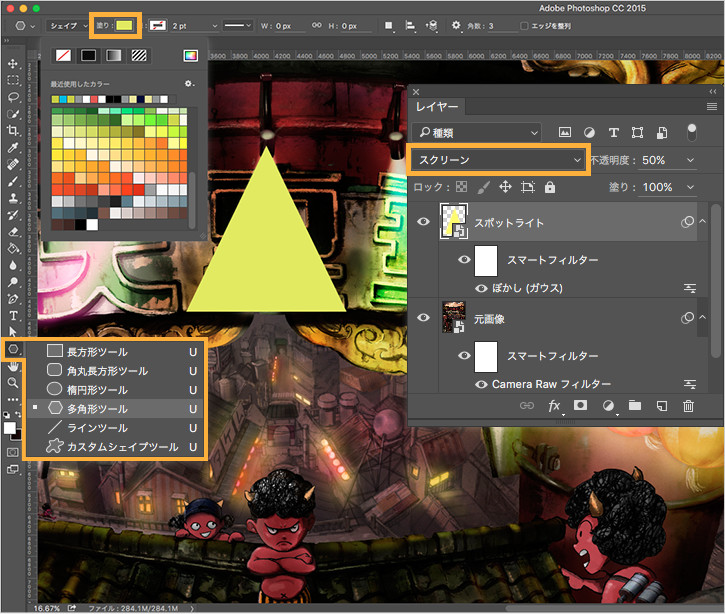Open the 塗り fill percentage dropdown arrow

click(x=690, y=187)
